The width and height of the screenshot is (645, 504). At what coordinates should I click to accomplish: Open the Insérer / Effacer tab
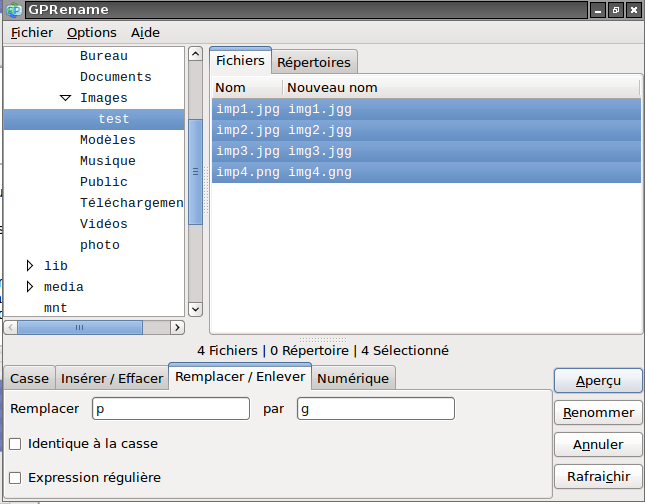pos(111,378)
